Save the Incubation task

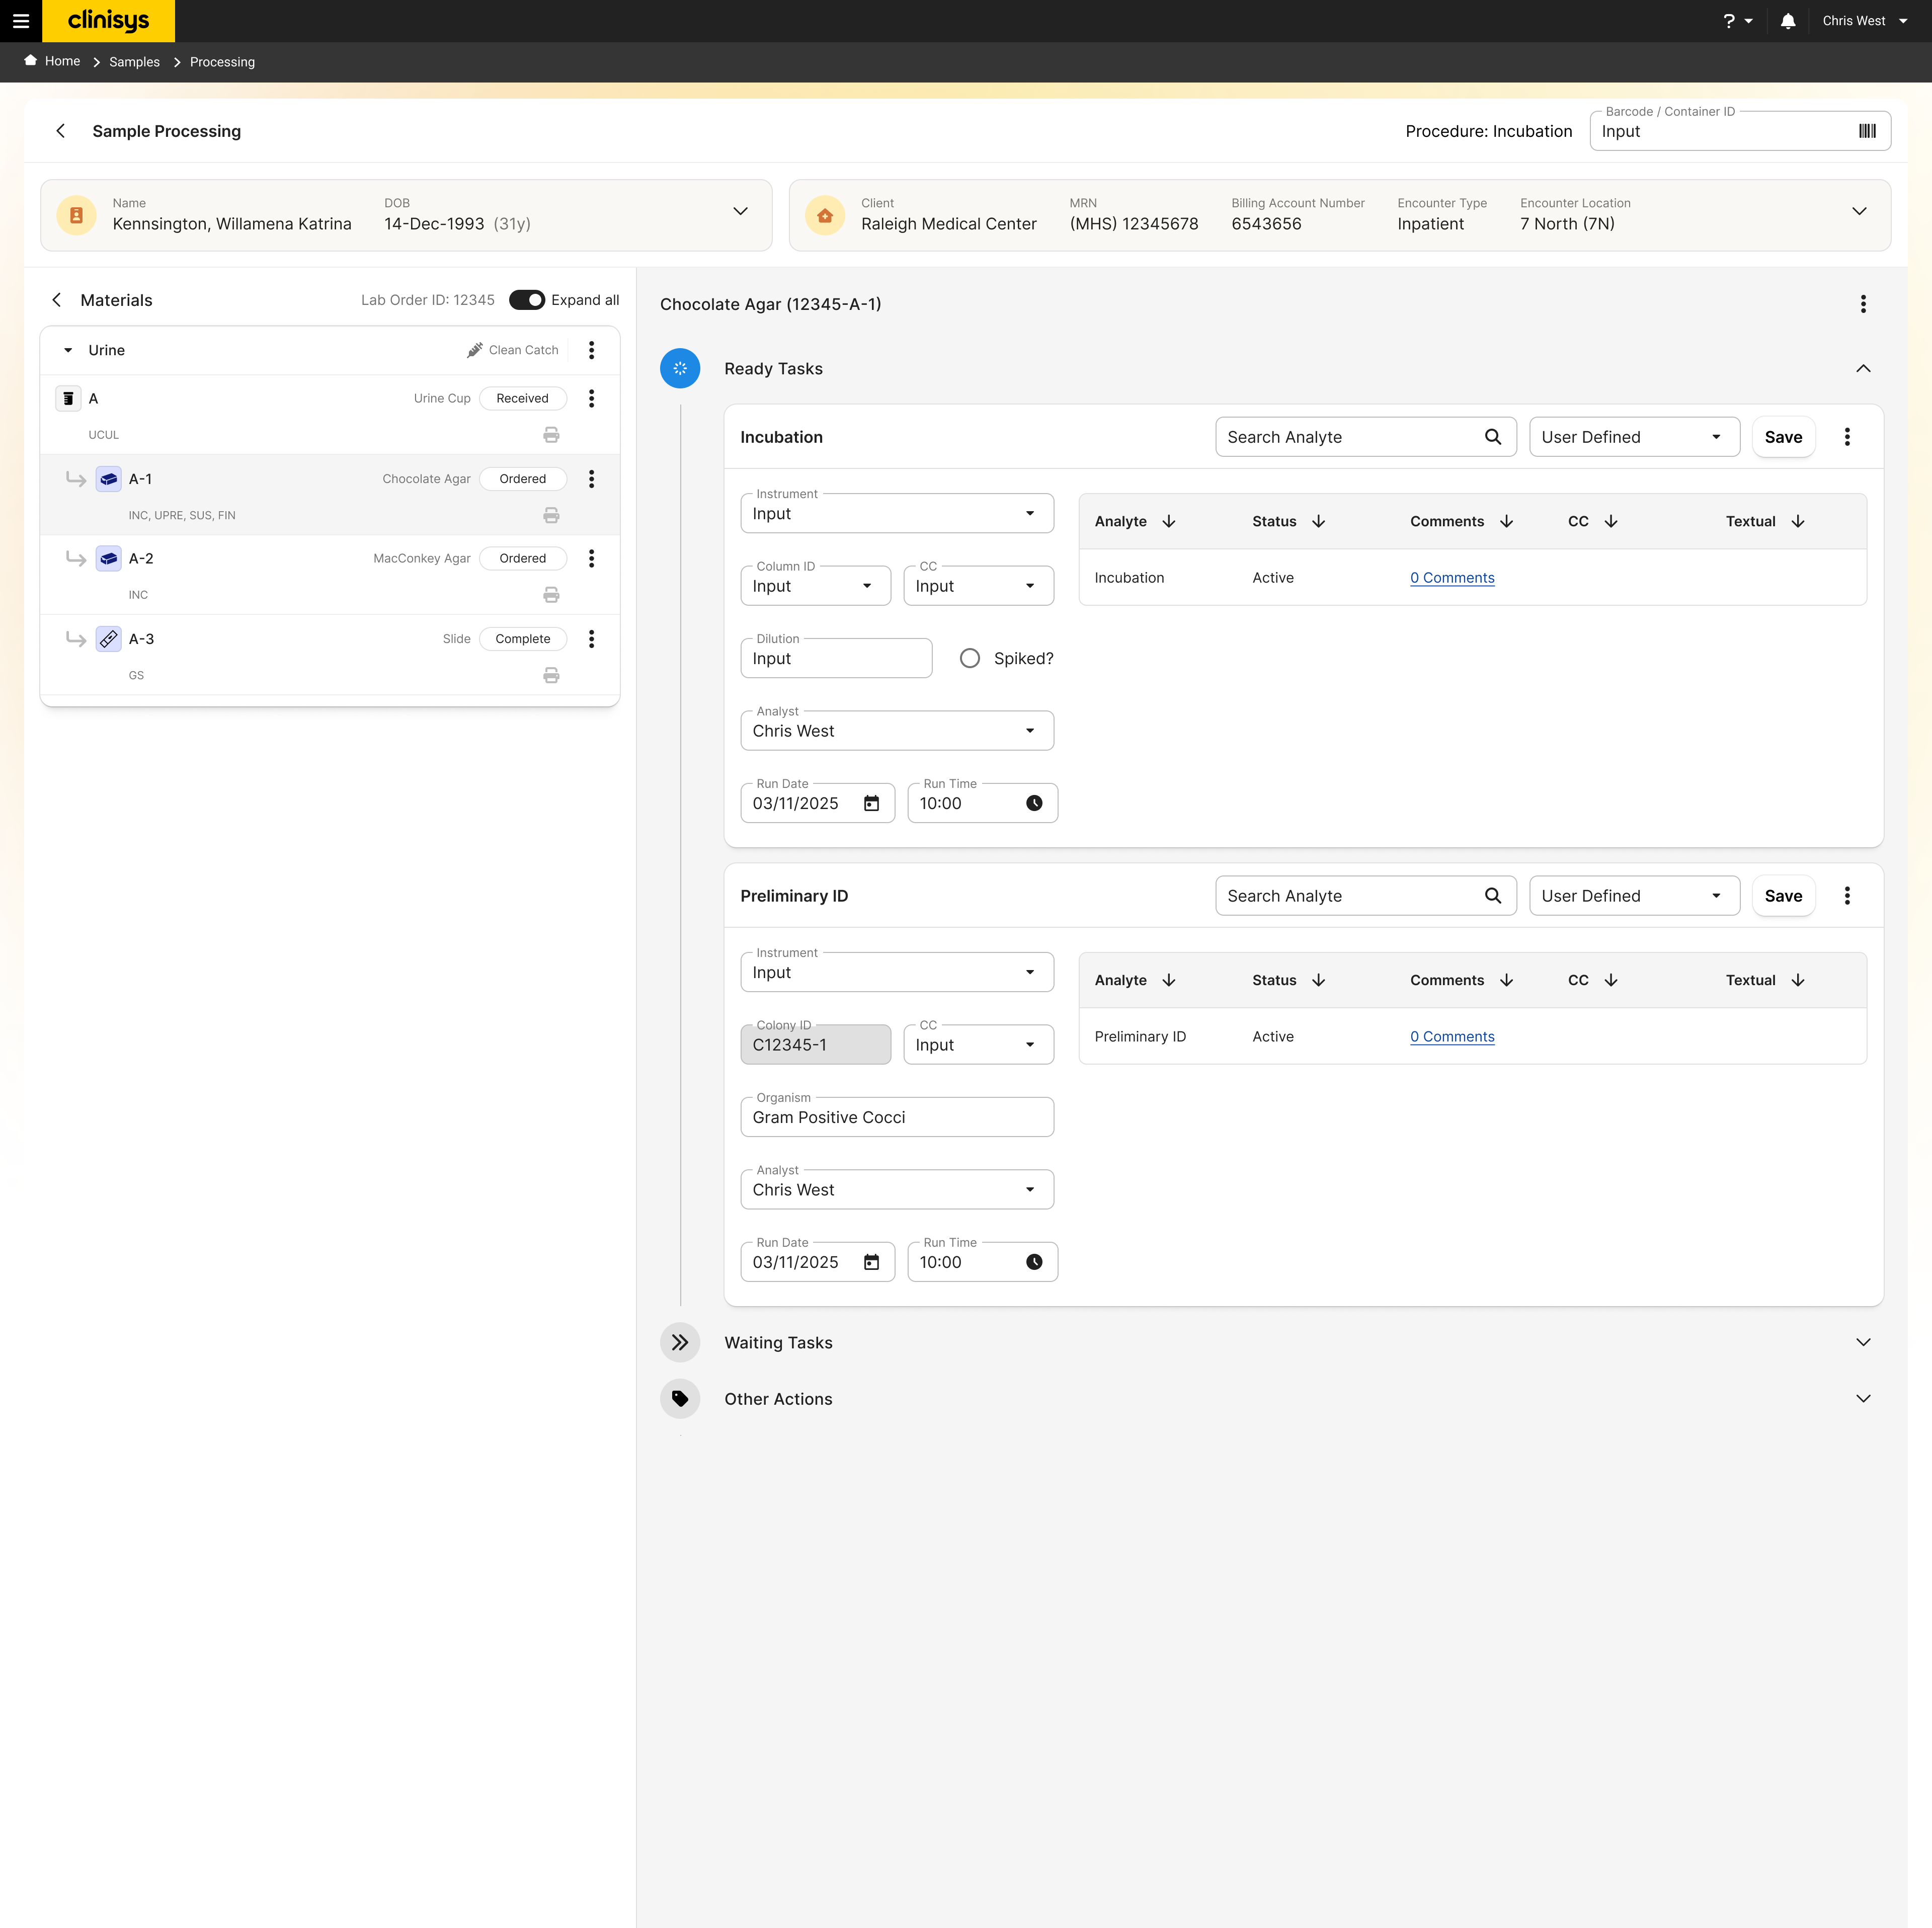1783,437
